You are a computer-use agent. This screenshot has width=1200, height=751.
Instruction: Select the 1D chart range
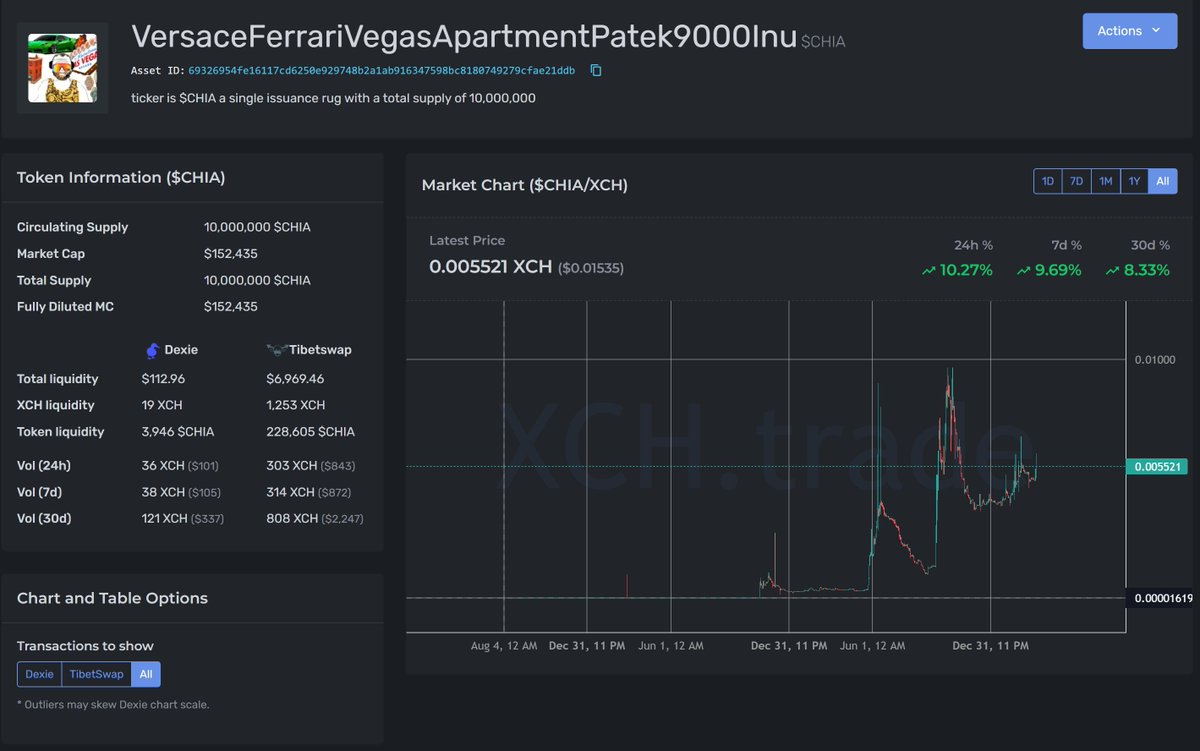(1047, 181)
